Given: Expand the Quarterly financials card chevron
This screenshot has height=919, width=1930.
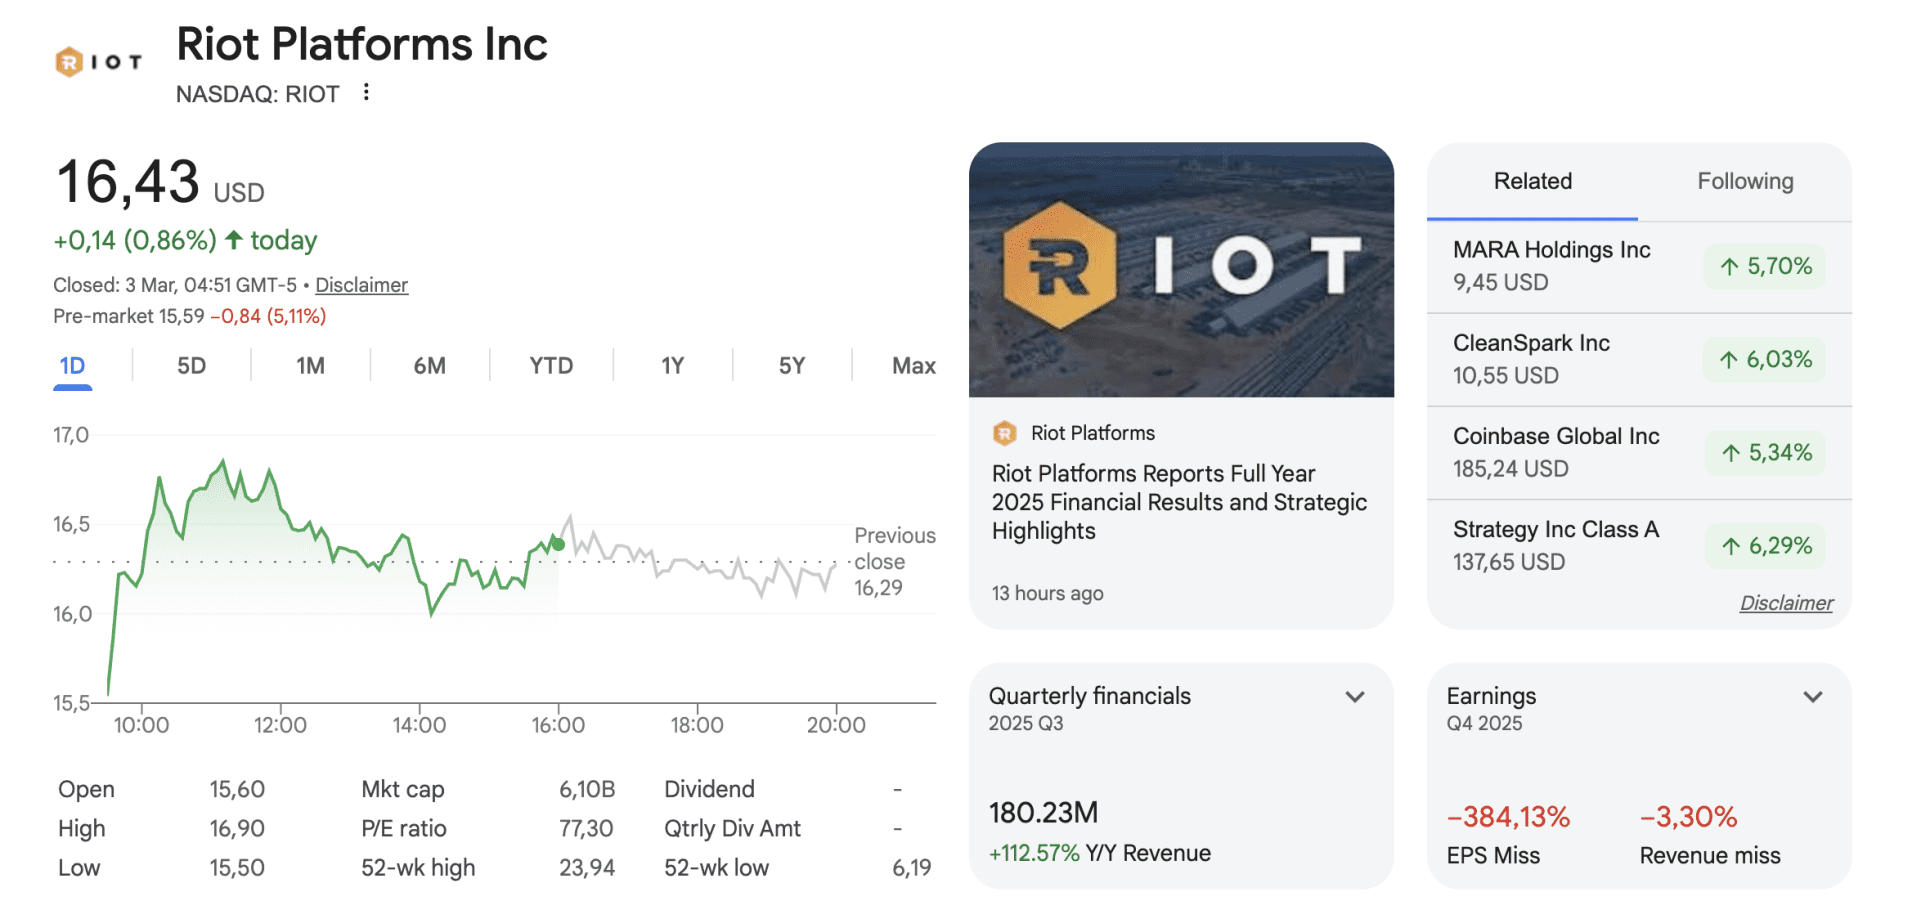Looking at the screenshot, I should [1355, 697].
